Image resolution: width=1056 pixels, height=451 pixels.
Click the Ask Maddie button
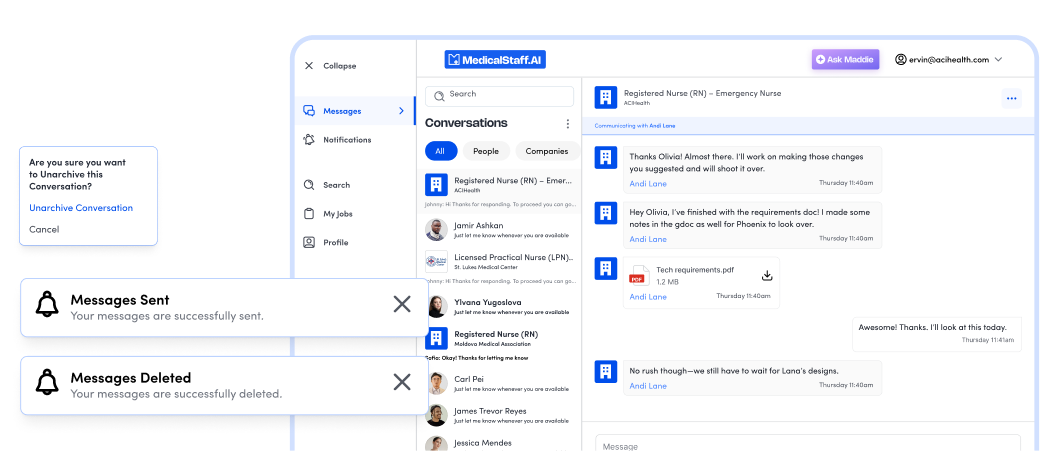click(x=845, y=60)
